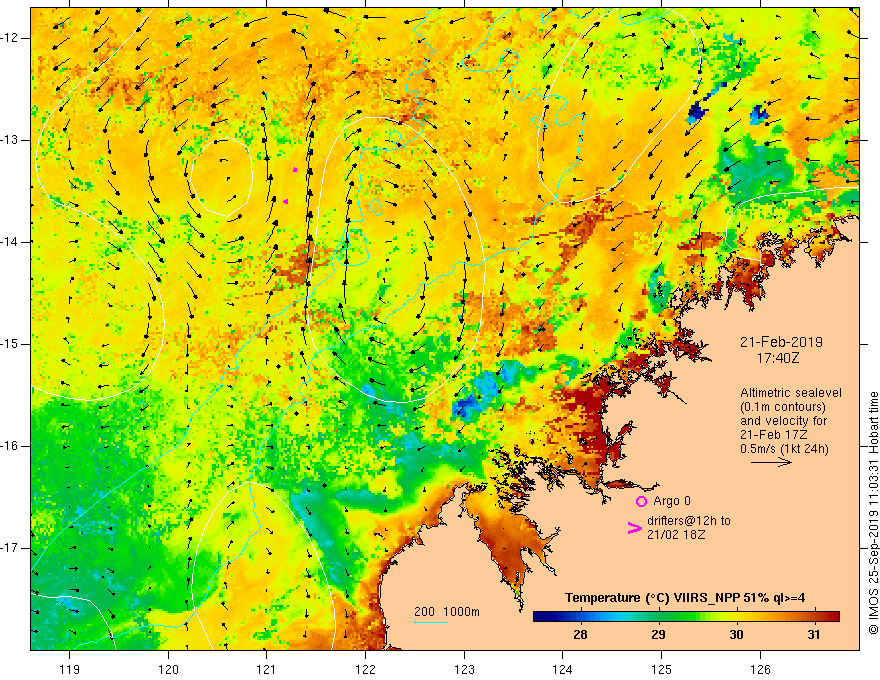Click the '21-Feb 17Z' text line
The image size is (880, 680).
point(773,435)
